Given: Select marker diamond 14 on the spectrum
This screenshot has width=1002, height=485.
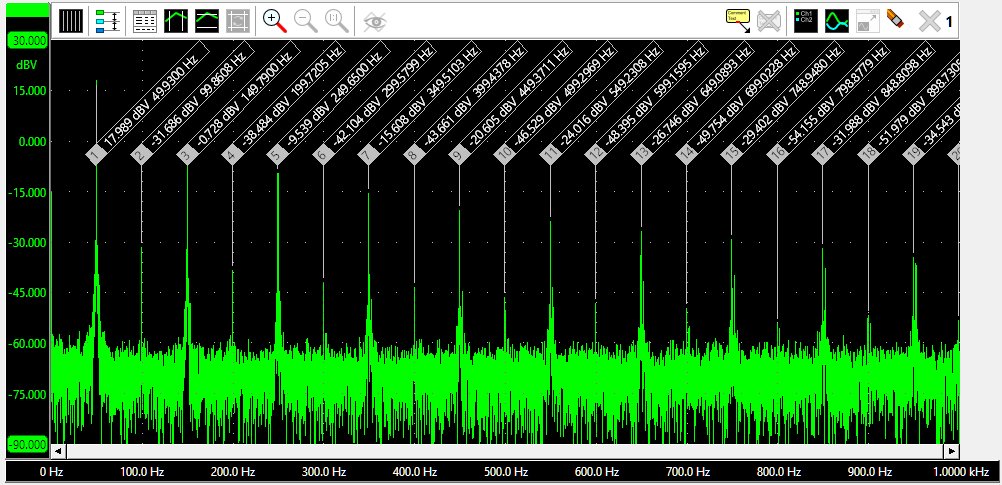Looking at the screenshot, I should [x=686, y=155].
